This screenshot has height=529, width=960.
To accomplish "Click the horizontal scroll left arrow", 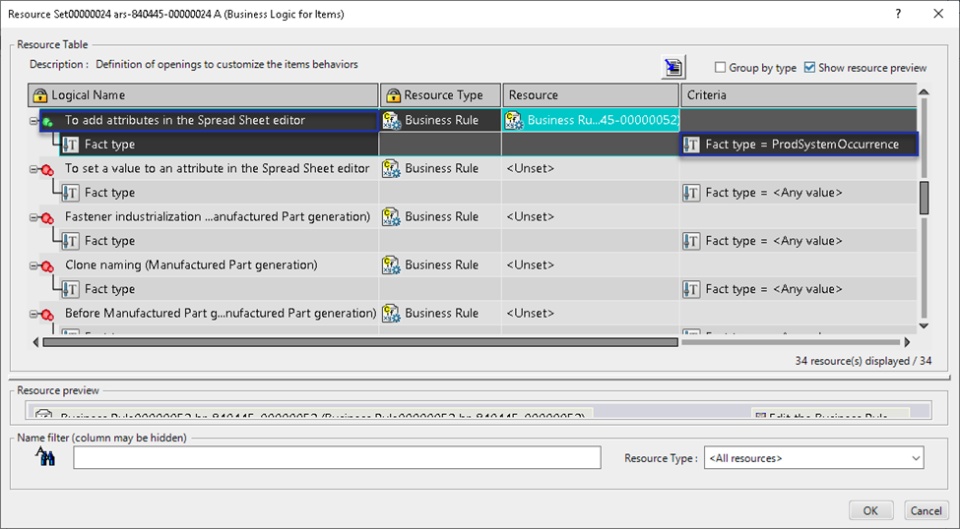I will [35, 342].
